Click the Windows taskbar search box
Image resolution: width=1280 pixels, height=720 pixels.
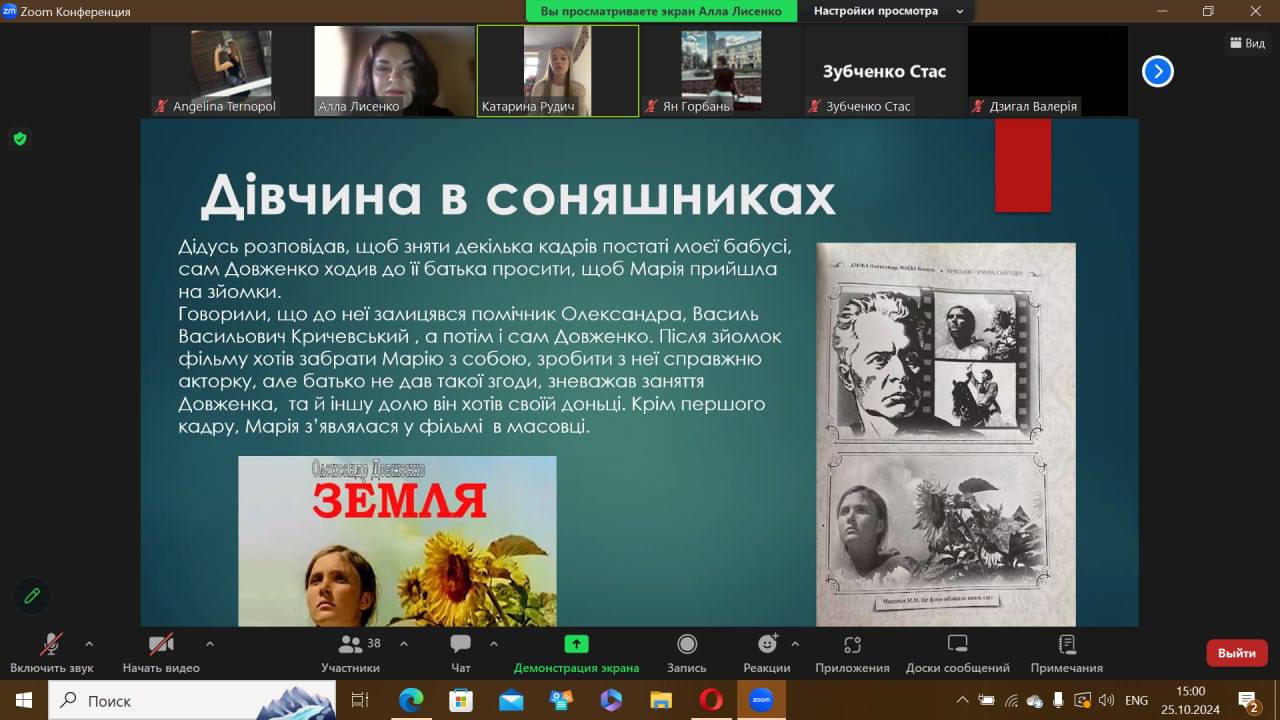(192, 700)
